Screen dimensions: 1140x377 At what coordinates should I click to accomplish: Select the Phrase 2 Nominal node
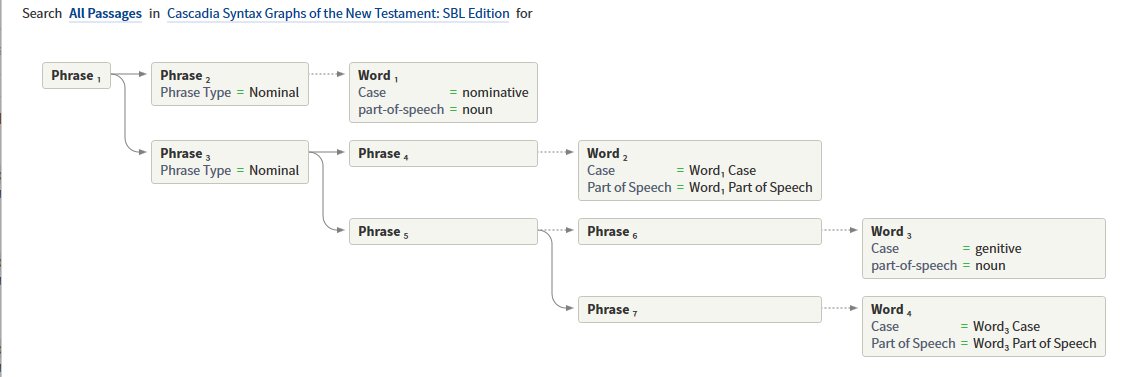pos(230,84)
